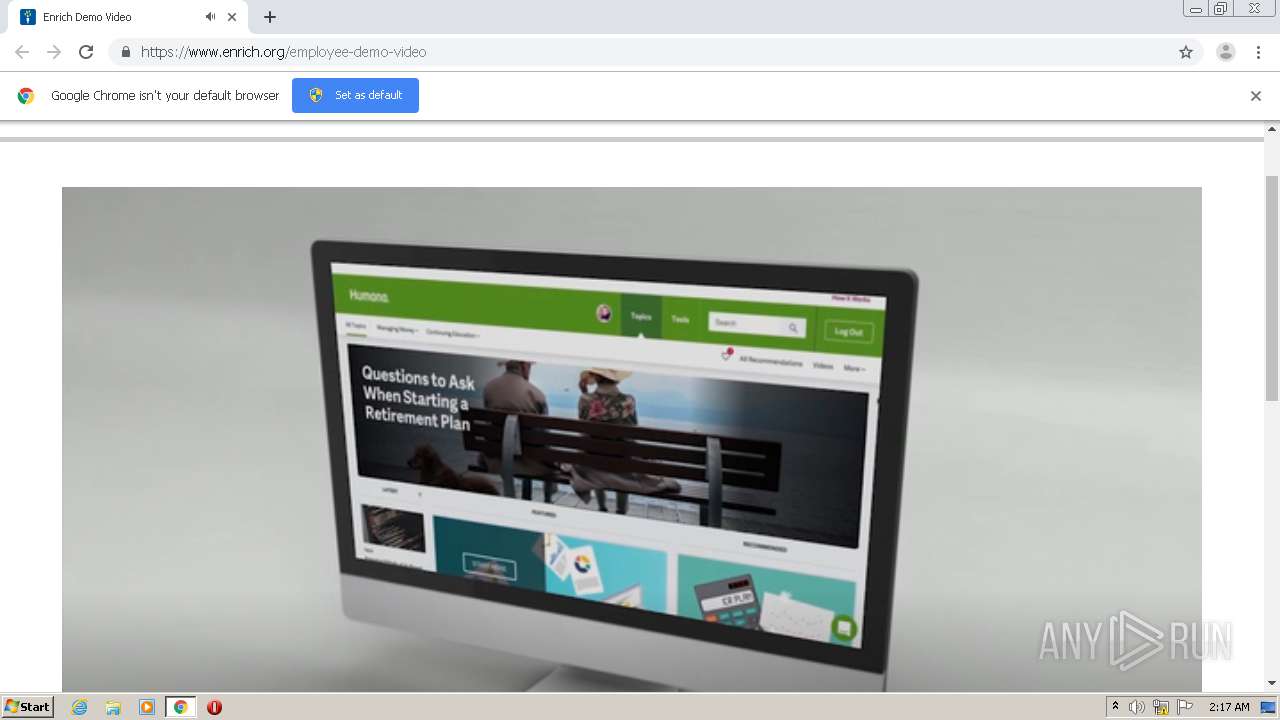Image resolution: width=1280 pixels, height=720 pixels.
Task: Close the Enrich Demo Video tab
Action: point(232,17)
